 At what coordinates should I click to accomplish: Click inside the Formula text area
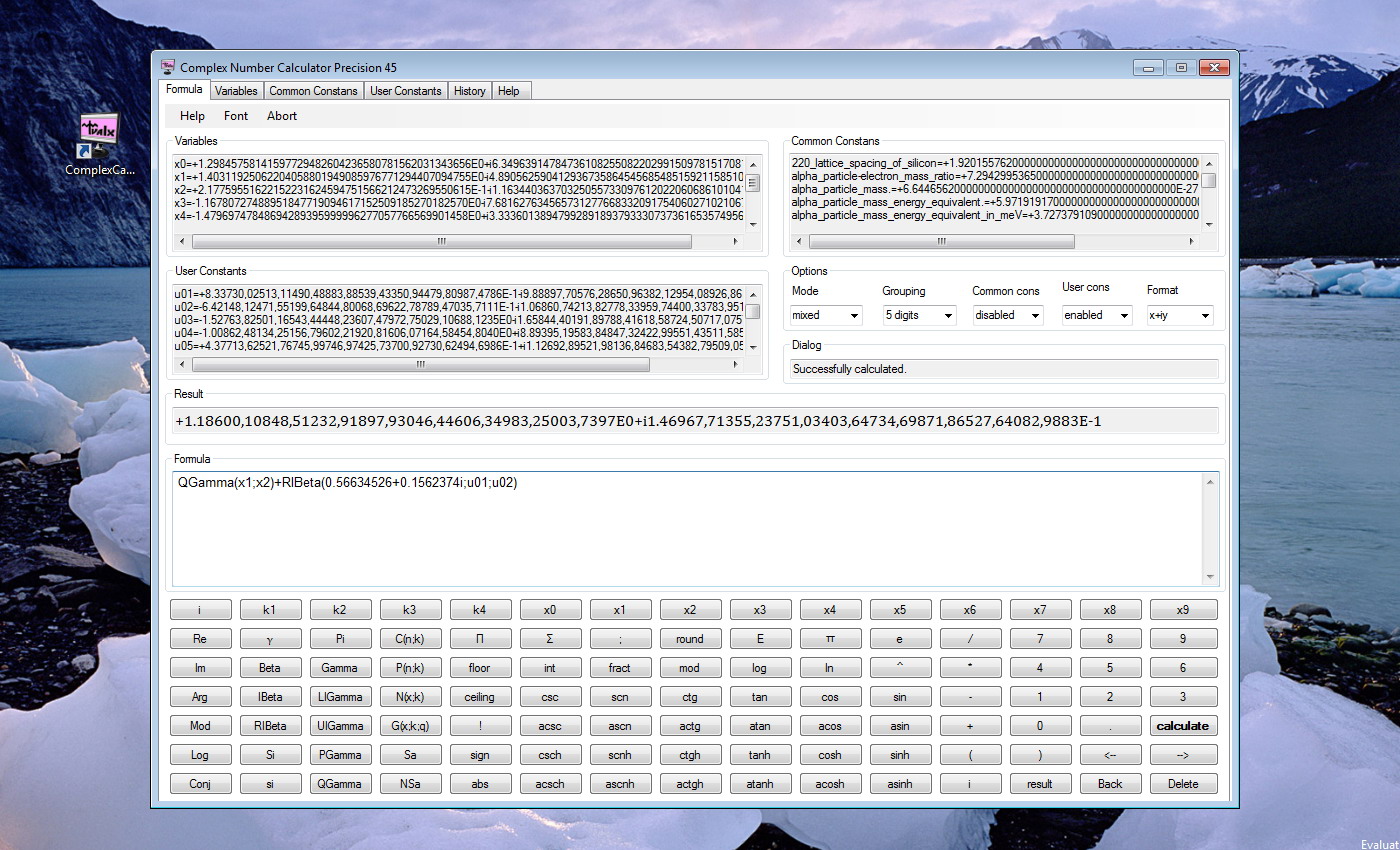pos(690,530)
